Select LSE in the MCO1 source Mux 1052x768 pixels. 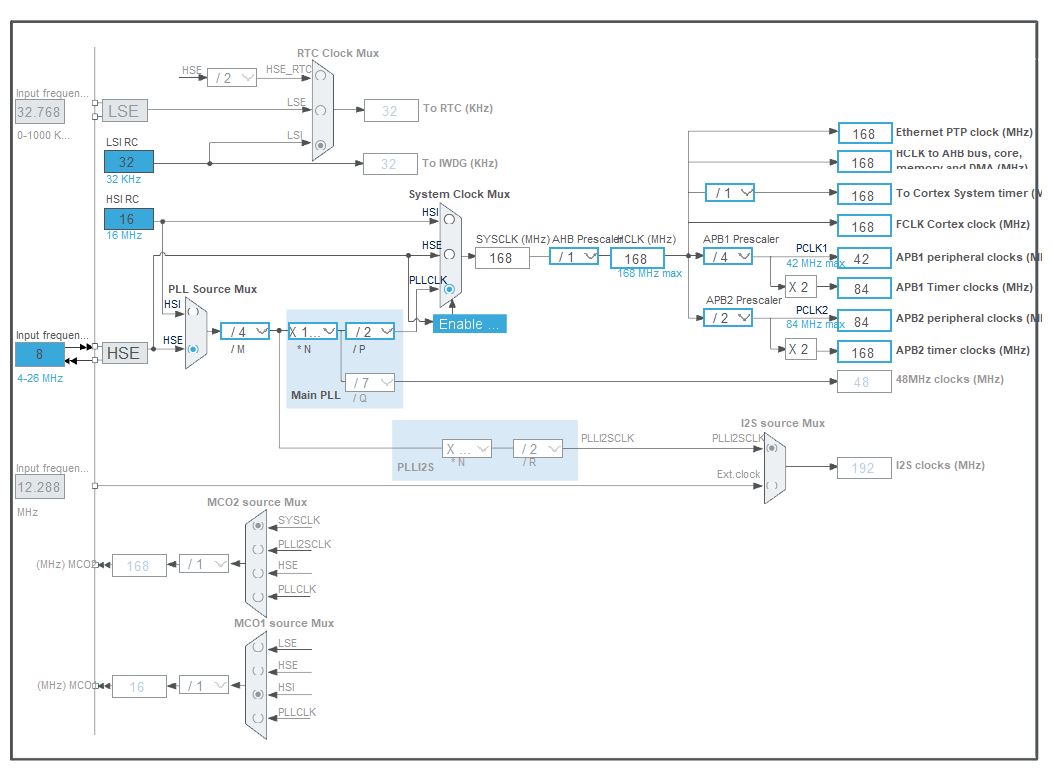(257, 647)
